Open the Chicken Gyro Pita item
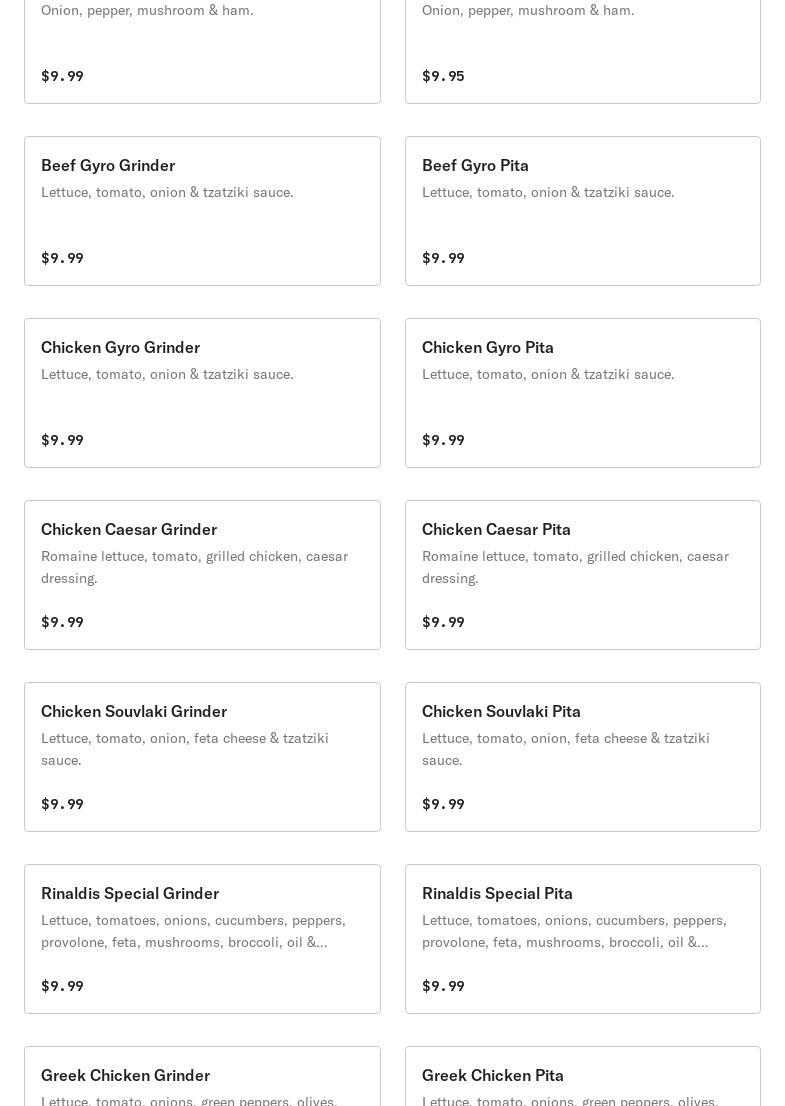This screenshot has width=785, height=1106. tap(582, 393)
